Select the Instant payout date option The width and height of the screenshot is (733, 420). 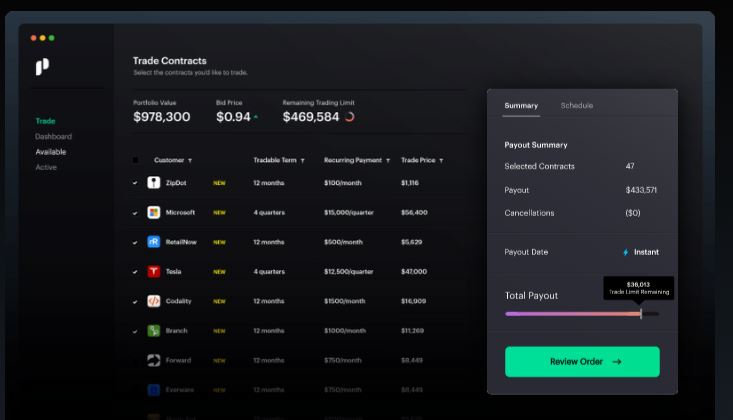point(641,252)
